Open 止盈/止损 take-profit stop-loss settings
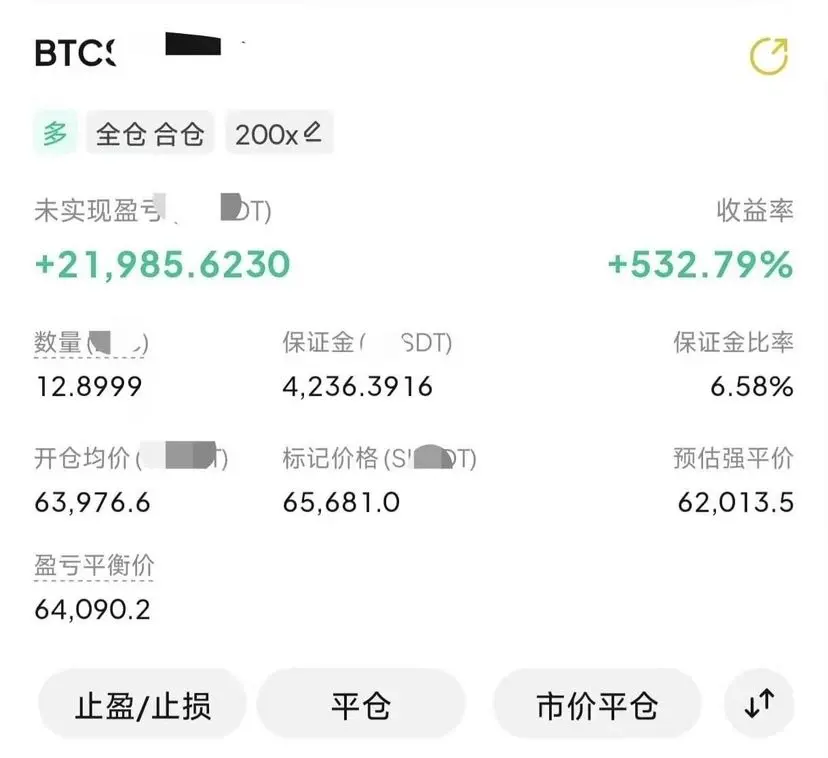 (x=143, y=705)
